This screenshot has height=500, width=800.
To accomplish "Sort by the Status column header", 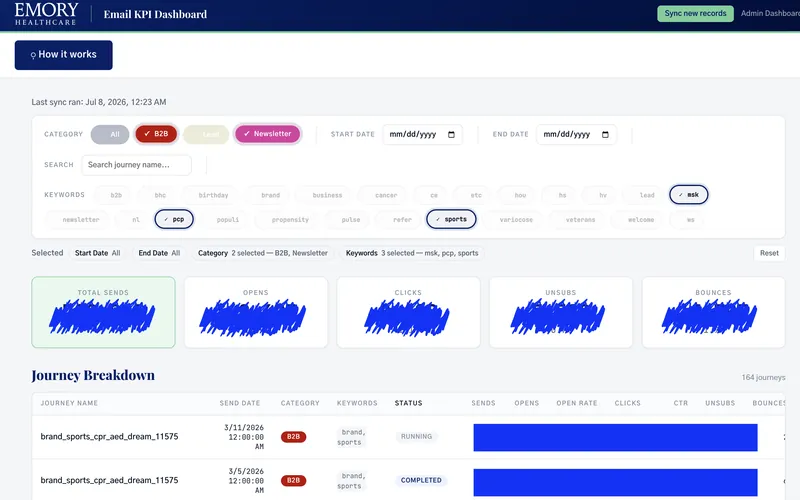I will click(x=408, y=403).
